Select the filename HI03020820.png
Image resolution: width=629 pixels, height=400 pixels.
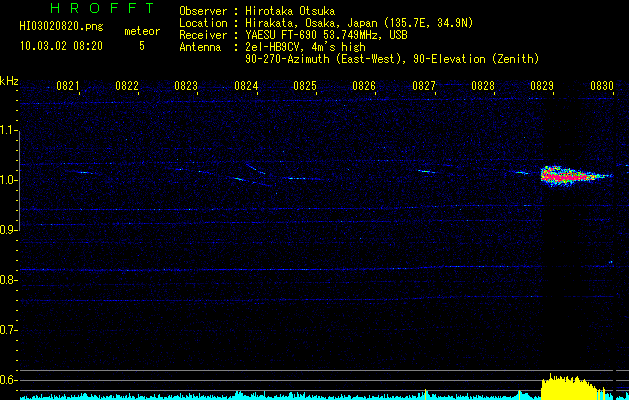pyautogui.click(x=61, y=27)
